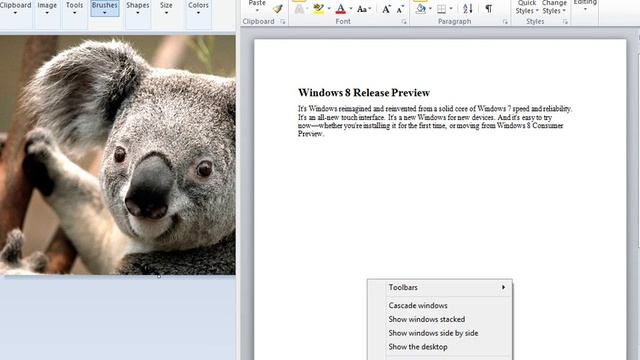The height and width of the screenshot is (360, 640).
Task: Click the Borders icon in Paragraph group
Action: click(x=441, y=9)
